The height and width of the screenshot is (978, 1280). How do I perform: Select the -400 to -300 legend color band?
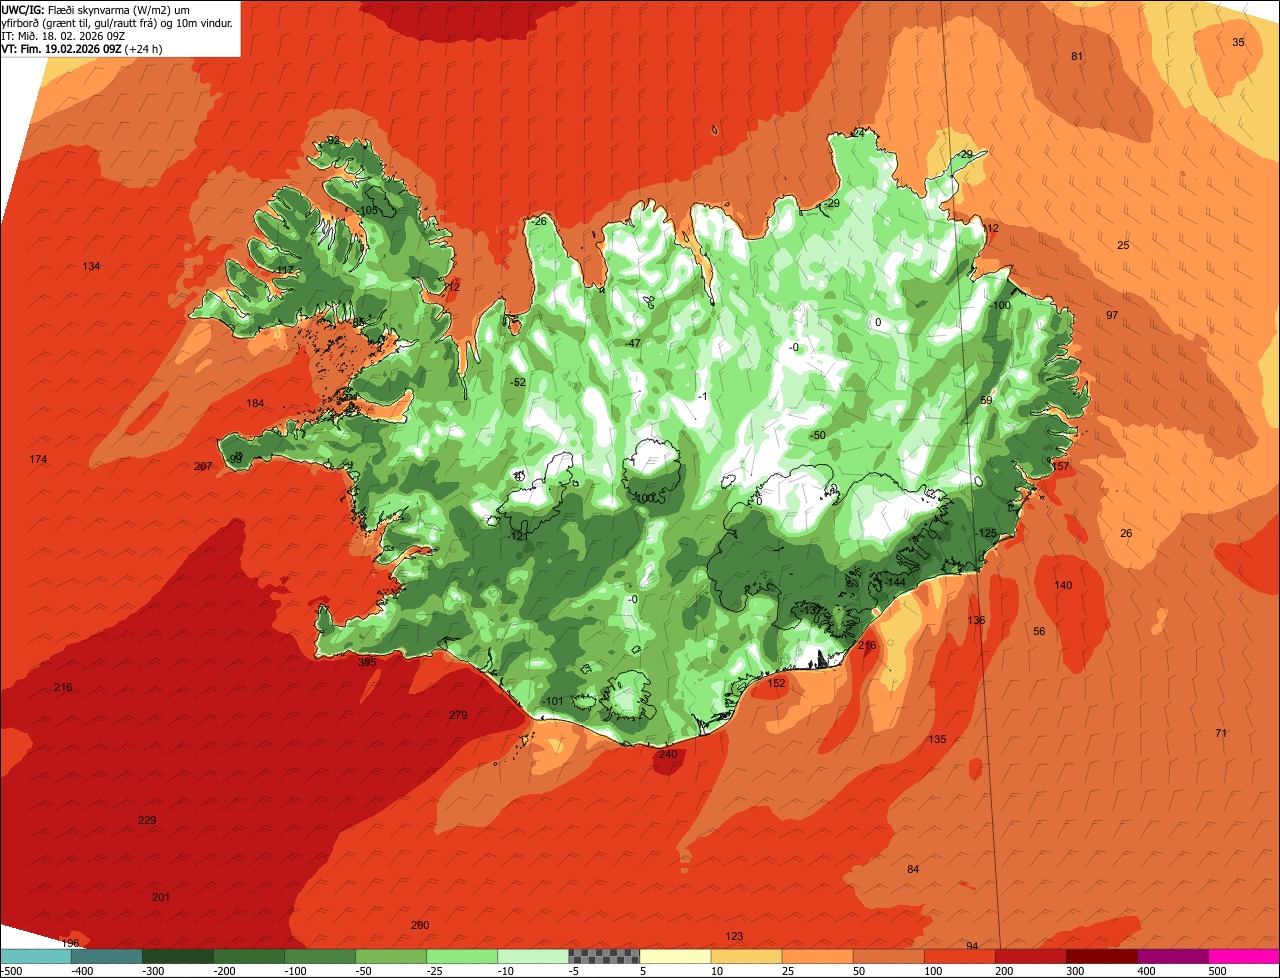coord(106,956)
